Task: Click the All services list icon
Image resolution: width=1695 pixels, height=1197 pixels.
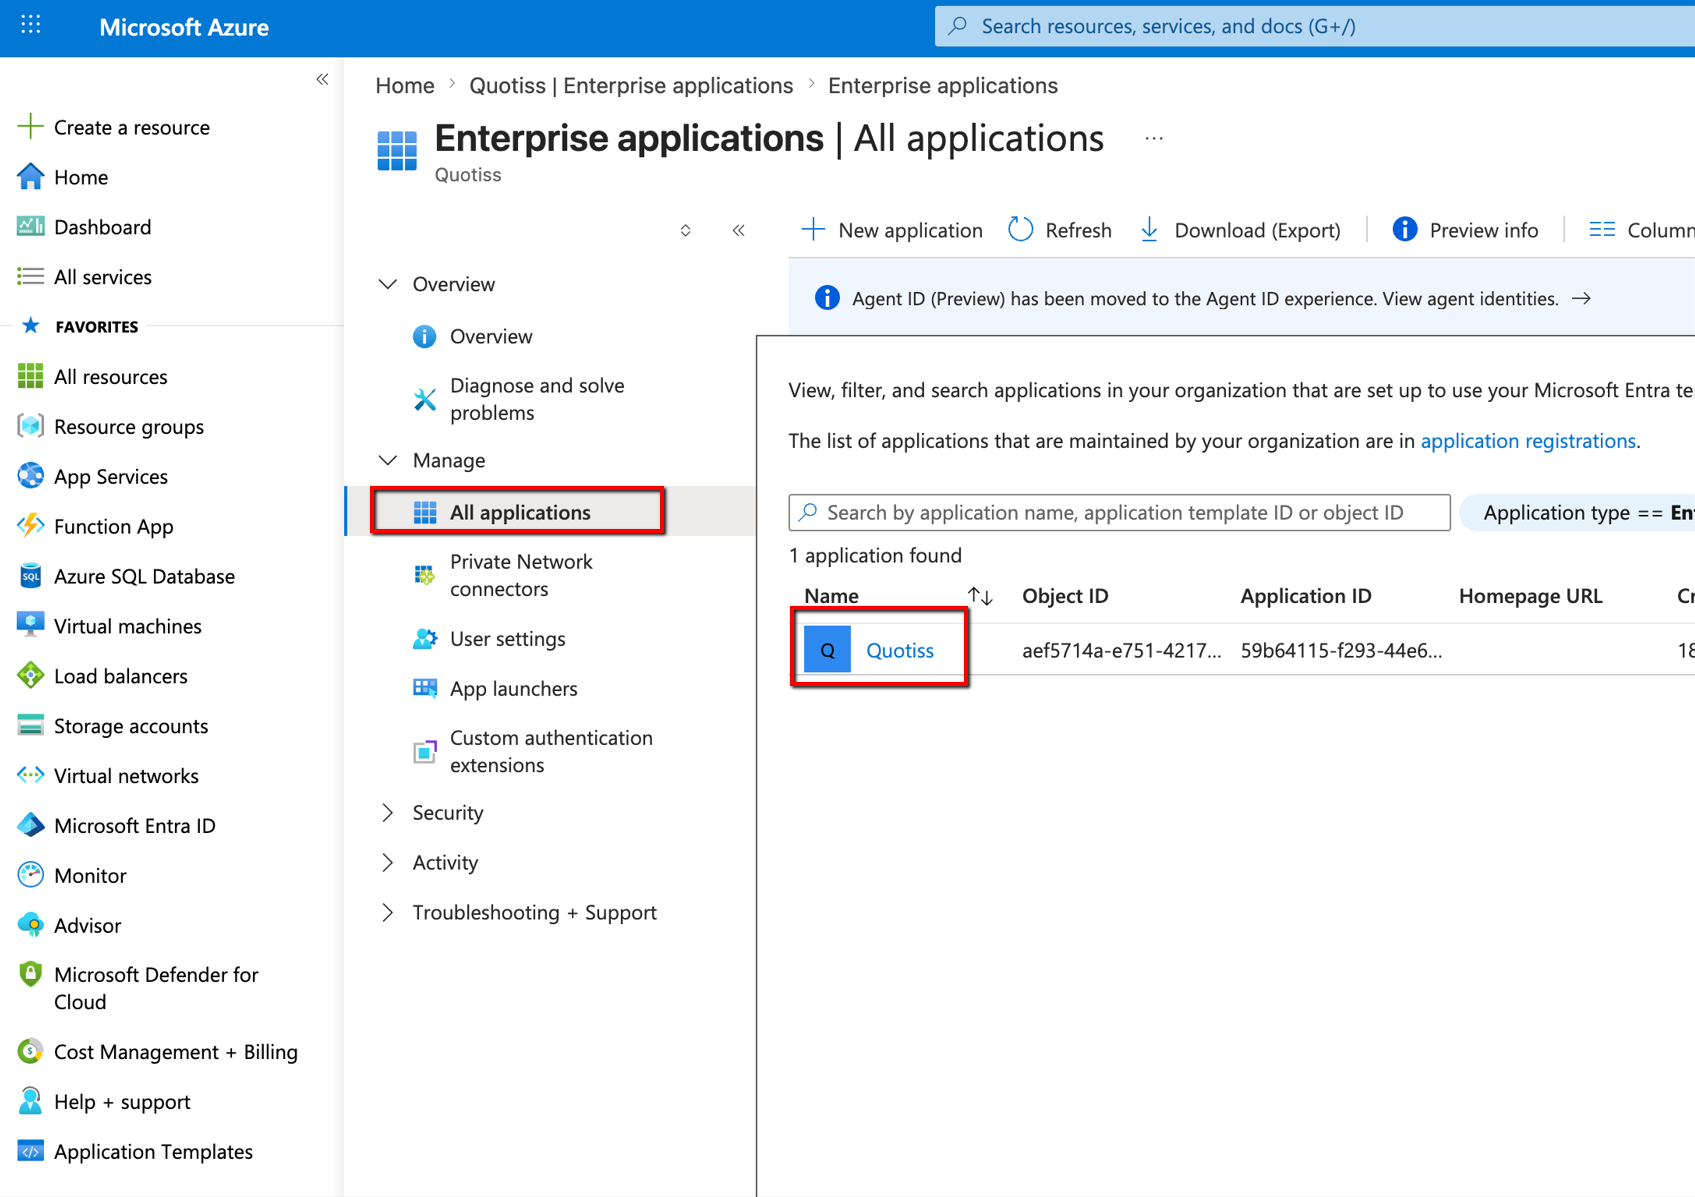Action: pos(31,277)
